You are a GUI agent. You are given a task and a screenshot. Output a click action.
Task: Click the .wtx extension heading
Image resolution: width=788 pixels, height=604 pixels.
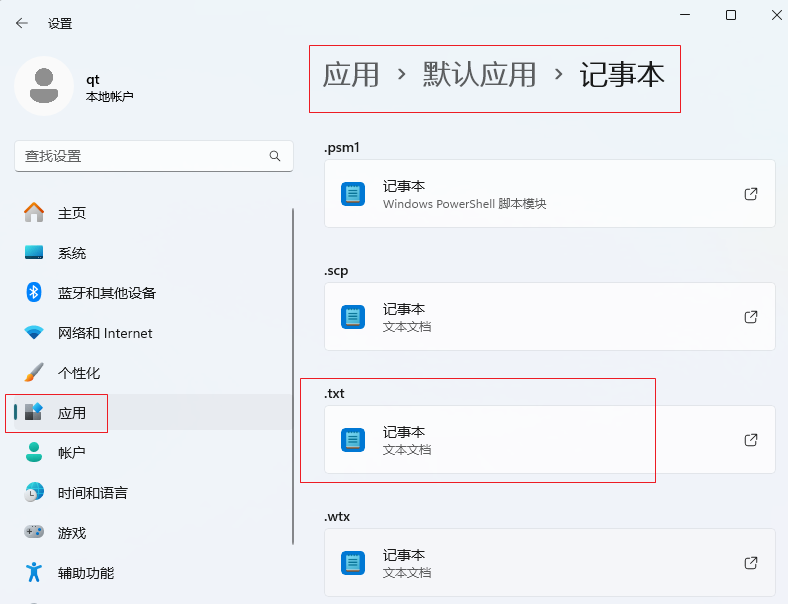[x=337, y=517]
